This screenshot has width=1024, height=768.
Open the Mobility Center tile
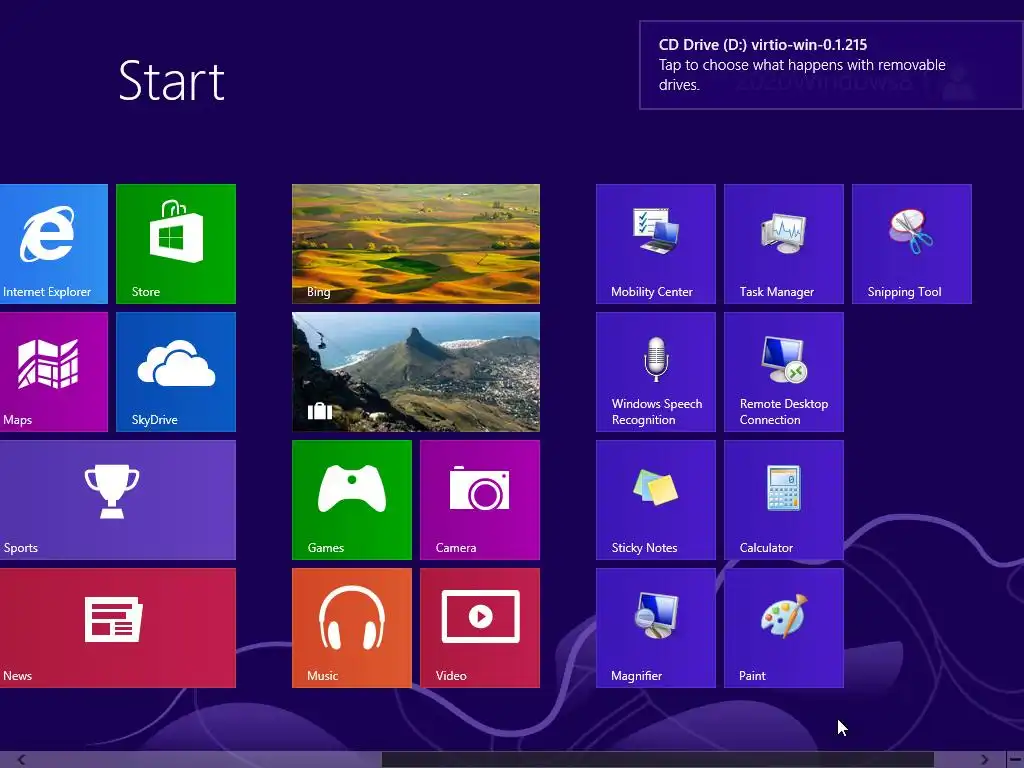[656, 244]
